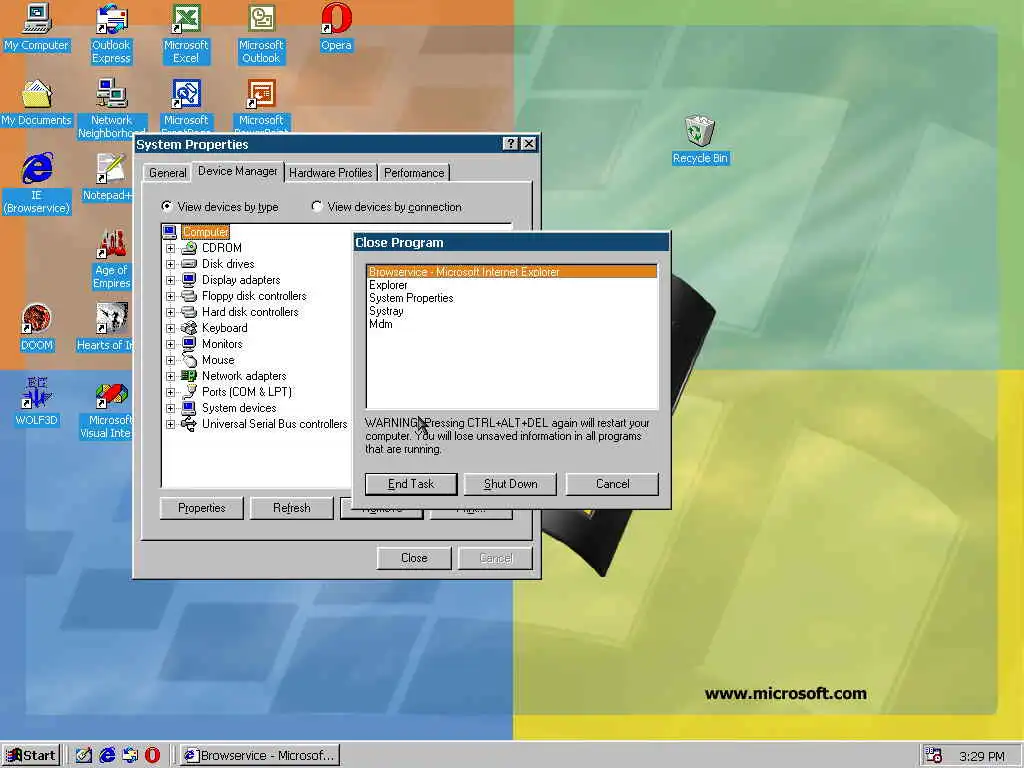Select Hearts of Iron desktop shortcut

pos(105,328)
